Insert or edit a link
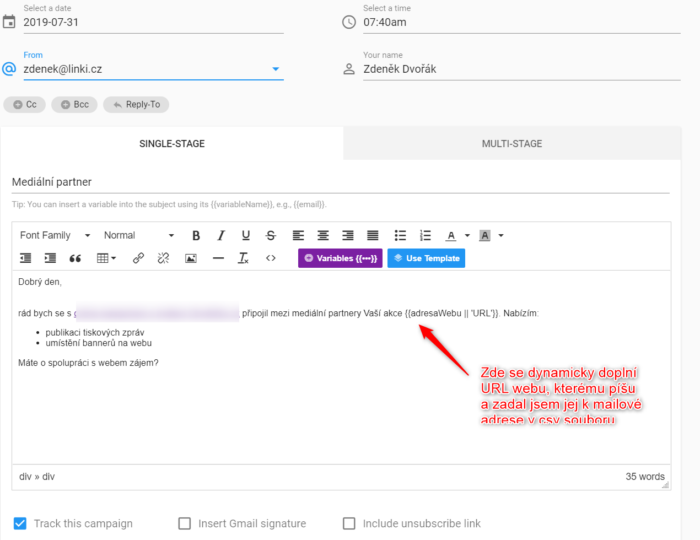This screenshot has width=700, height=540. tap(138, 258)
